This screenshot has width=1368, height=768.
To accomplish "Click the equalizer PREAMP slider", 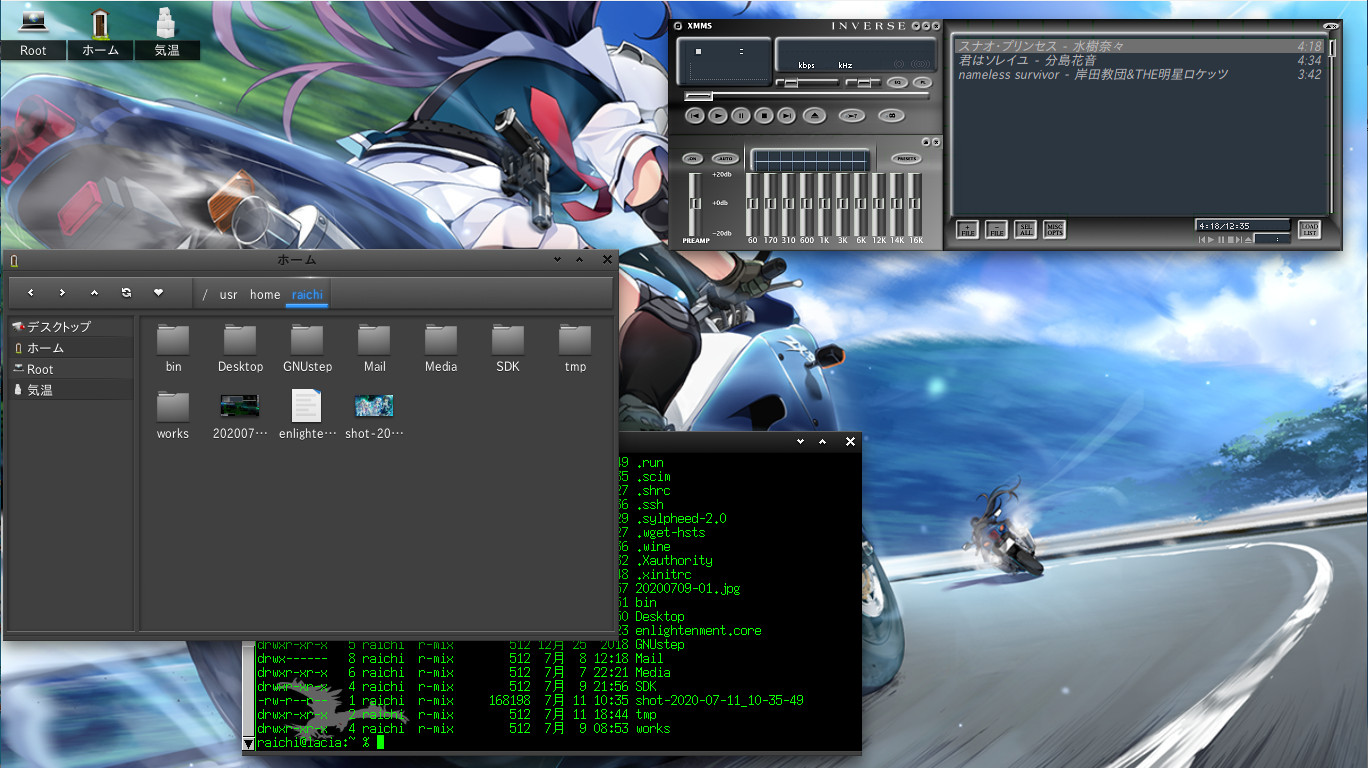I will (x=695, y=204).
